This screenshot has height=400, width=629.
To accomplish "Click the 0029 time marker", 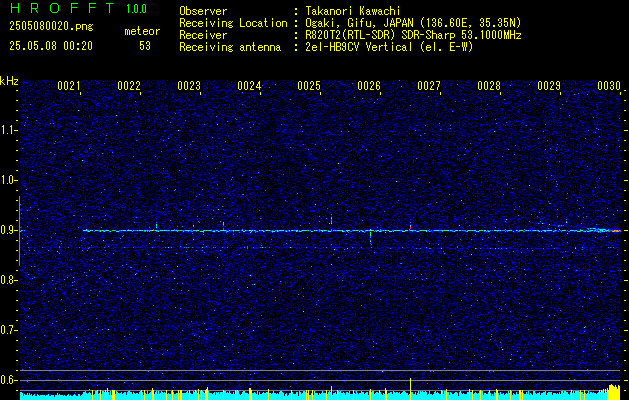I will coord(549,86).
